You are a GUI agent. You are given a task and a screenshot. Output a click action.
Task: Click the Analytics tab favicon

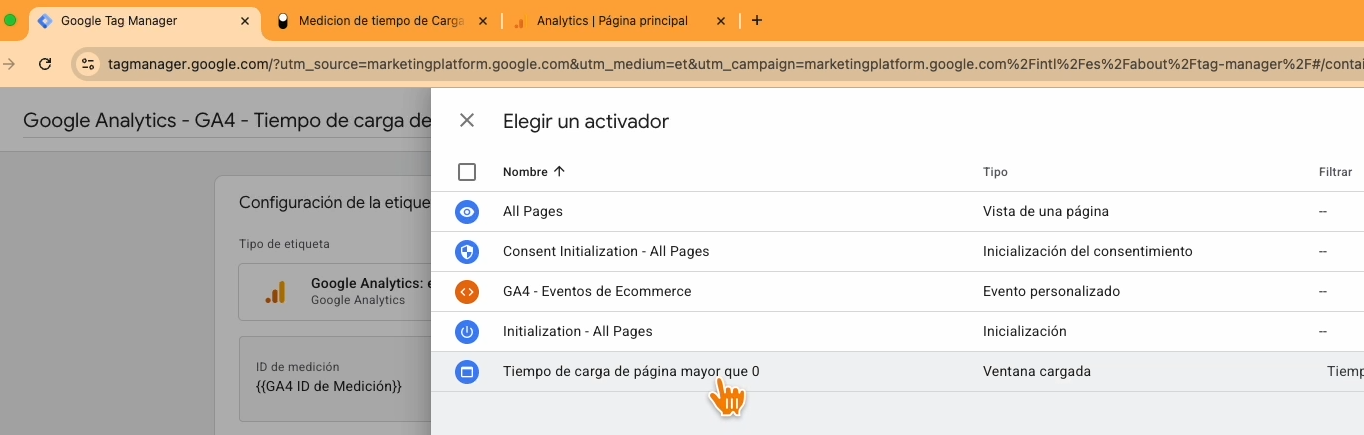pos(518,21)
